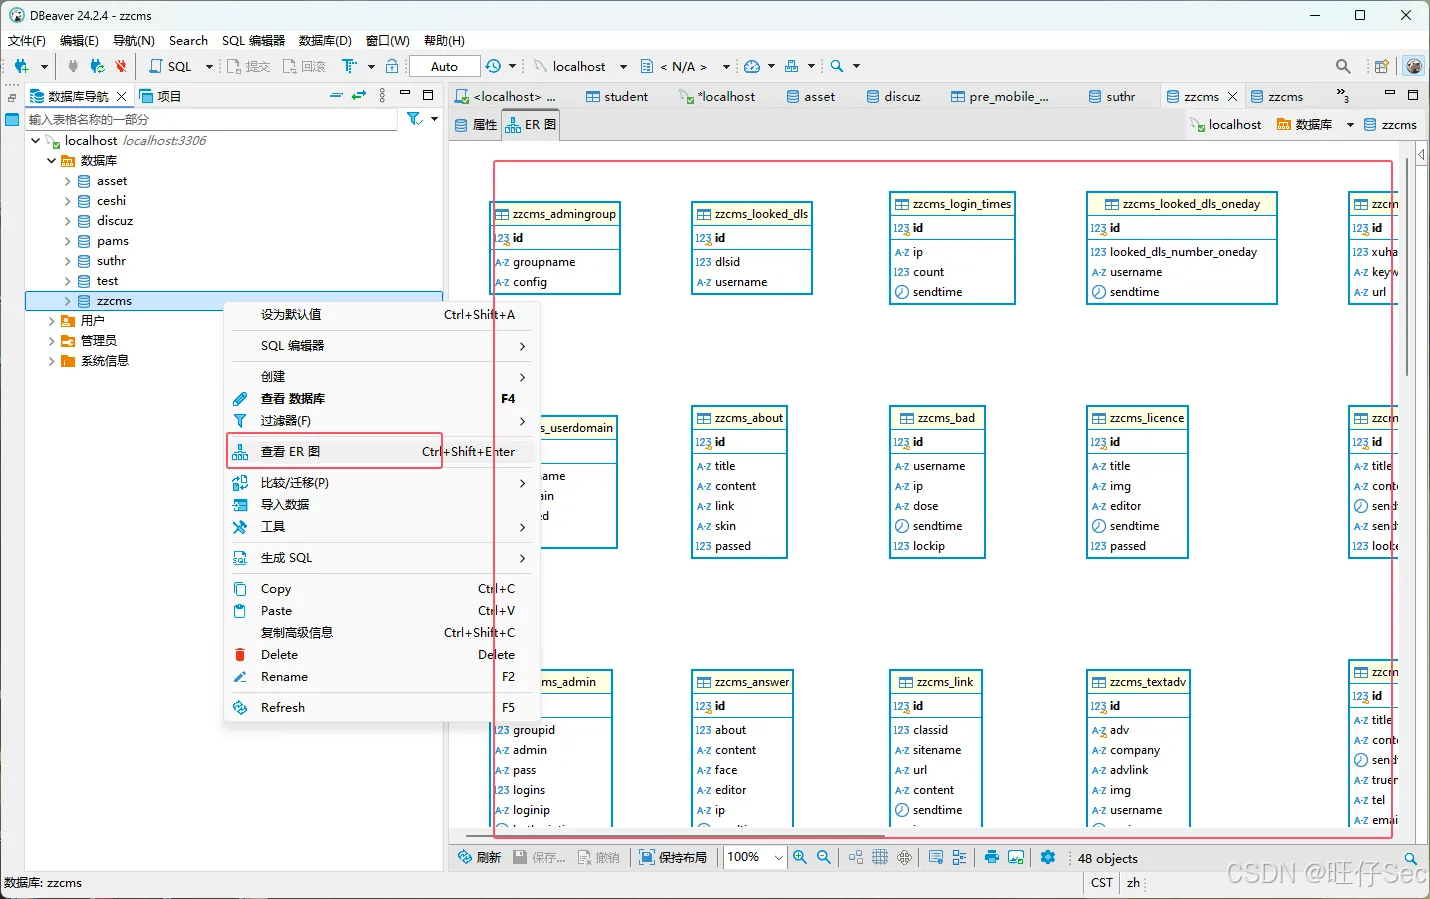The height and width of the screenshot is (899, 1430).
Task: Select Rename in the context menu
Action: tap(284, 677)
